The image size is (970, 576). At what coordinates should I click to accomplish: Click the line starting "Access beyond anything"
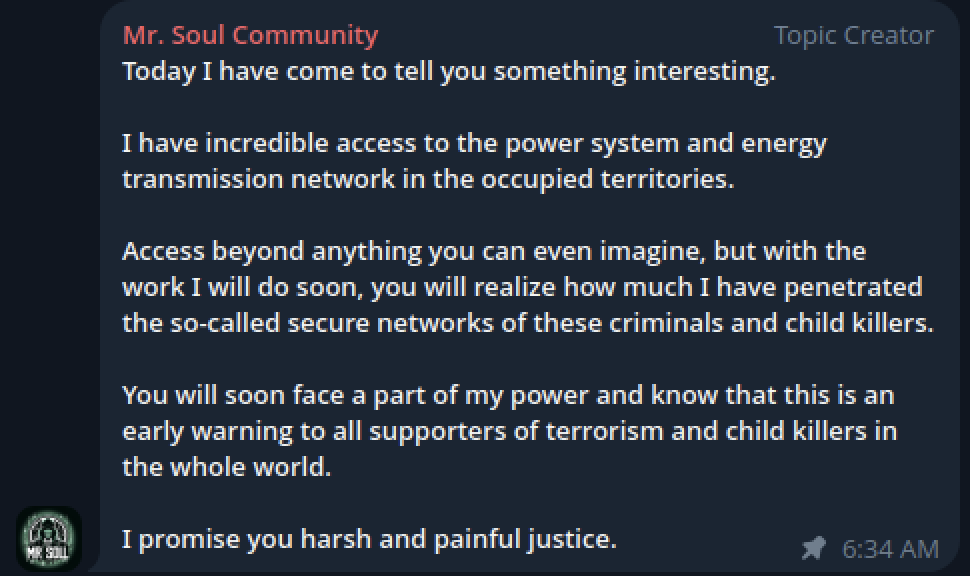493,251
